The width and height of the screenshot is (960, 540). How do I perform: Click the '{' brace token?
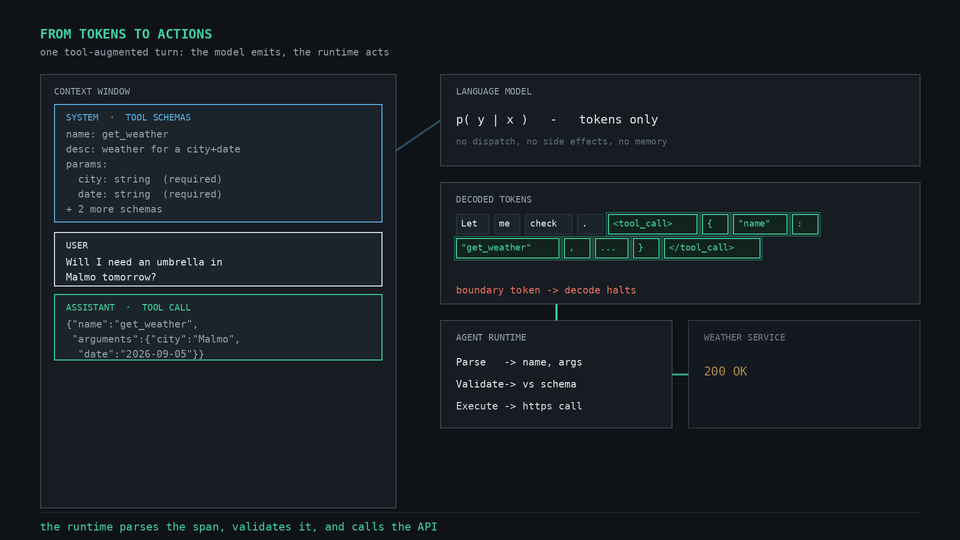(715, 223)
